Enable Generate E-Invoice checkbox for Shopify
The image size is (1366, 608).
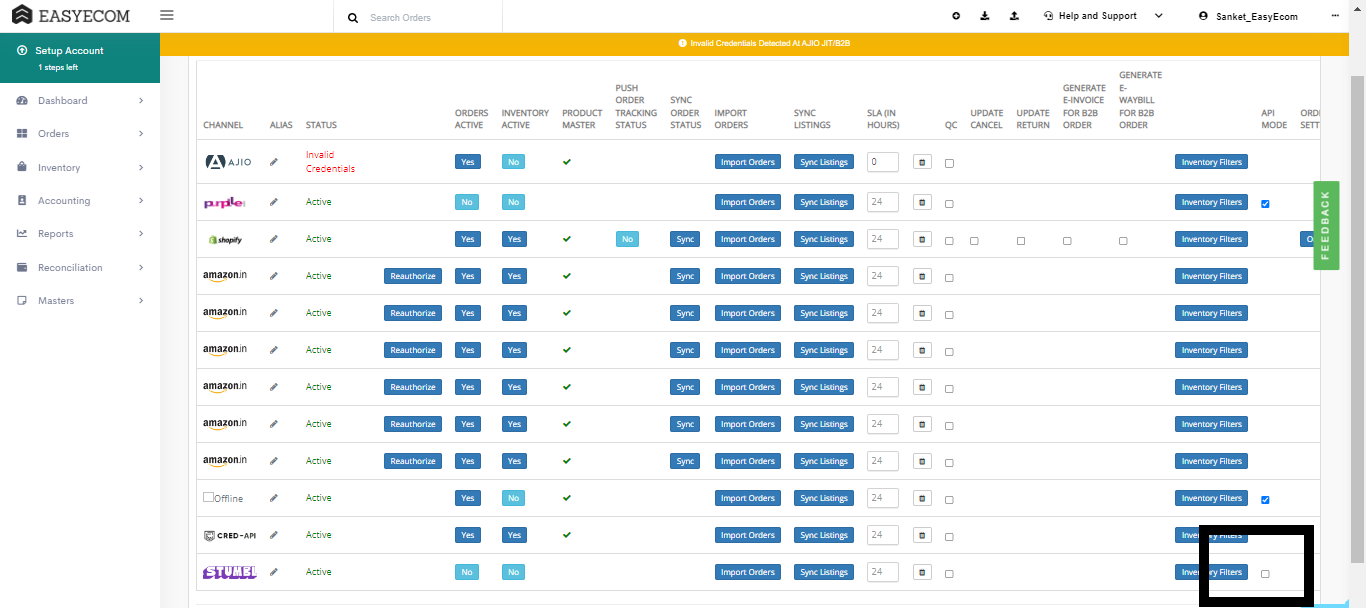(1067, 241)
